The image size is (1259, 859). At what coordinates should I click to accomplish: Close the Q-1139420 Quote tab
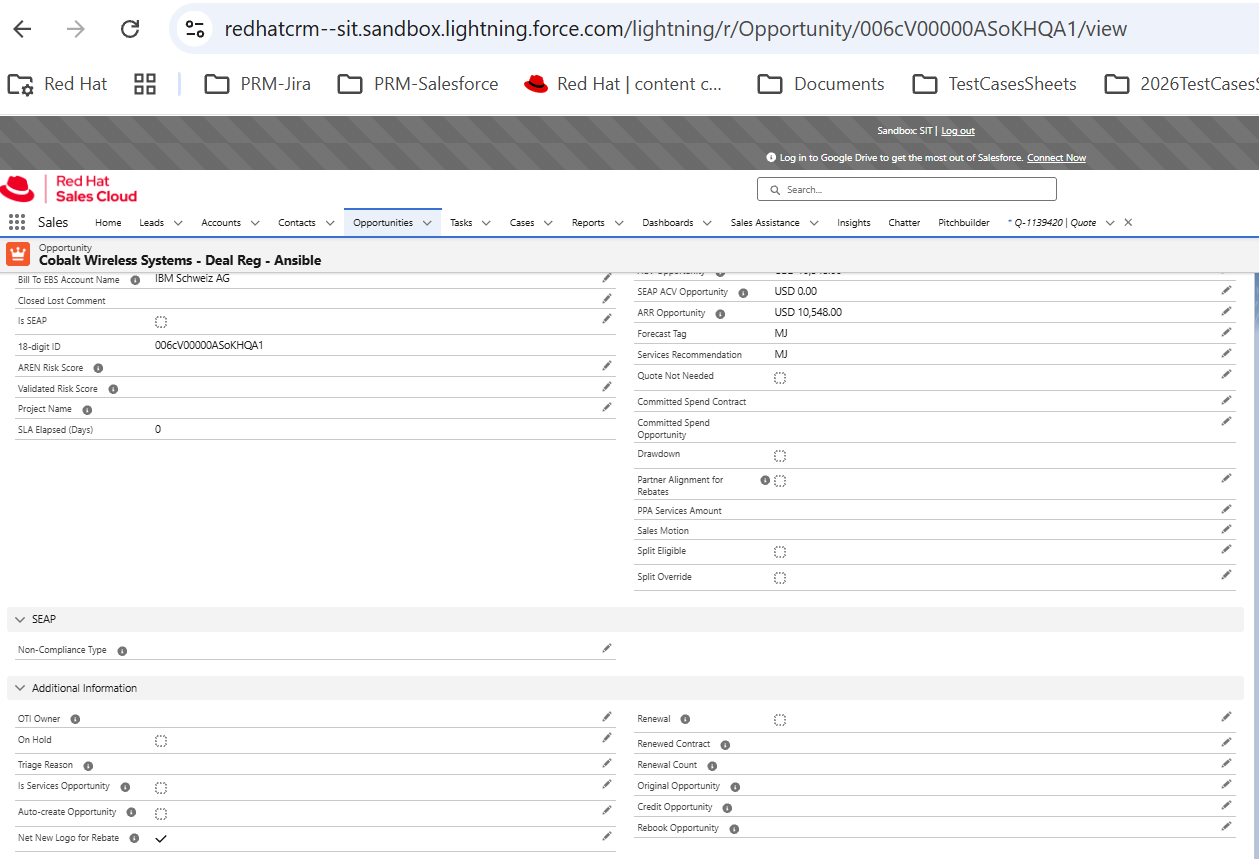point(1129,222)
